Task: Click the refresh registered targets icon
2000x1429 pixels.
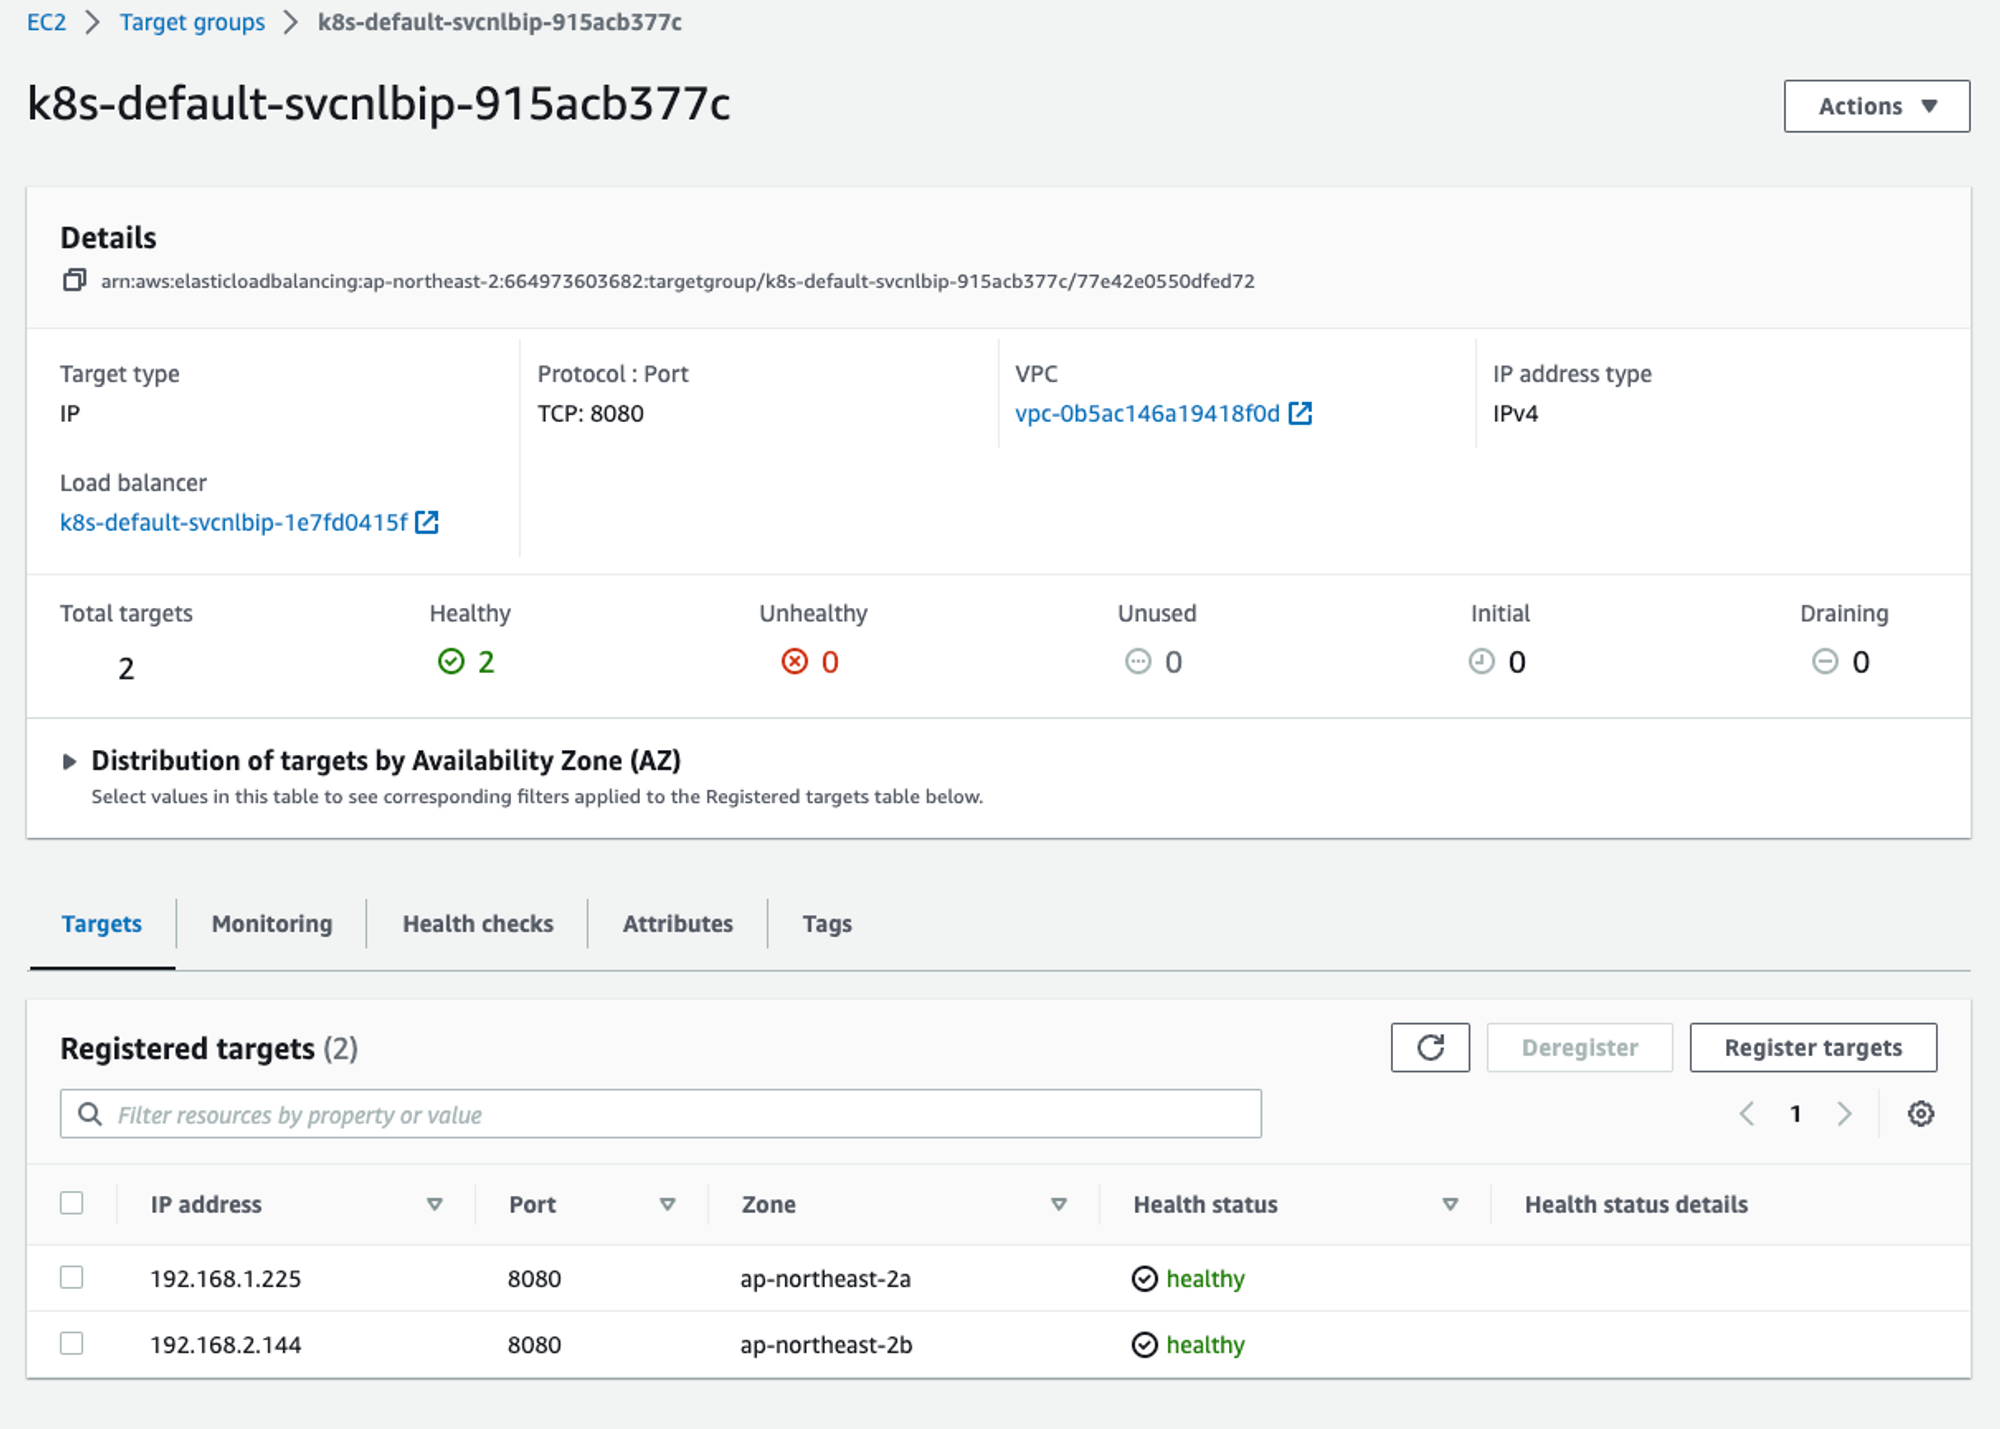Action: (1429, 1047)
